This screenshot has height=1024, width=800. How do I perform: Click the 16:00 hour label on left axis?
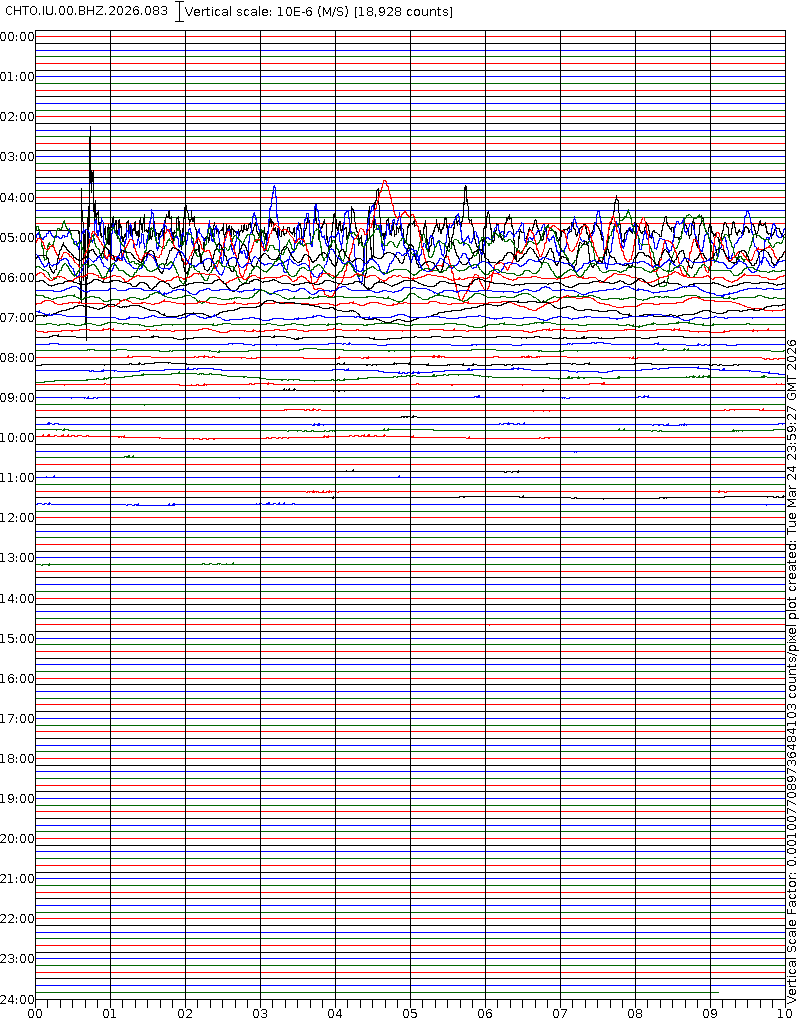click(17, 679)
